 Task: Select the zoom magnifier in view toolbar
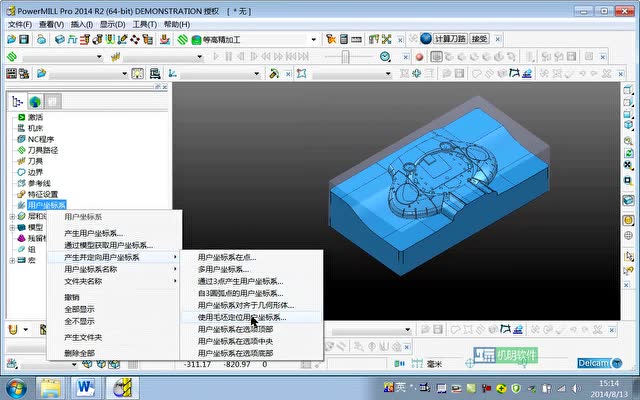point(628,141)
